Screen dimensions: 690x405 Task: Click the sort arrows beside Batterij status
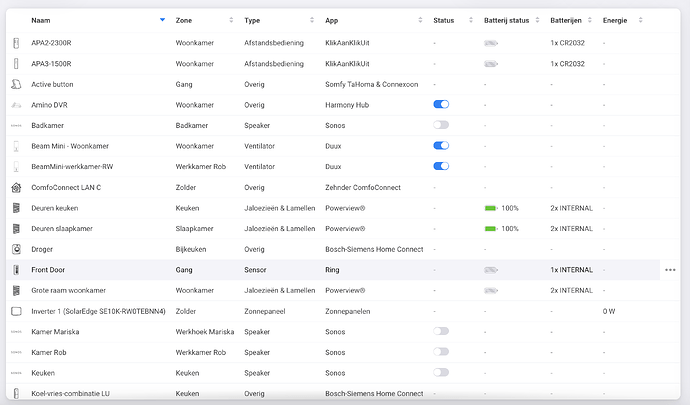pyautogui.click(x=537, y=20)
